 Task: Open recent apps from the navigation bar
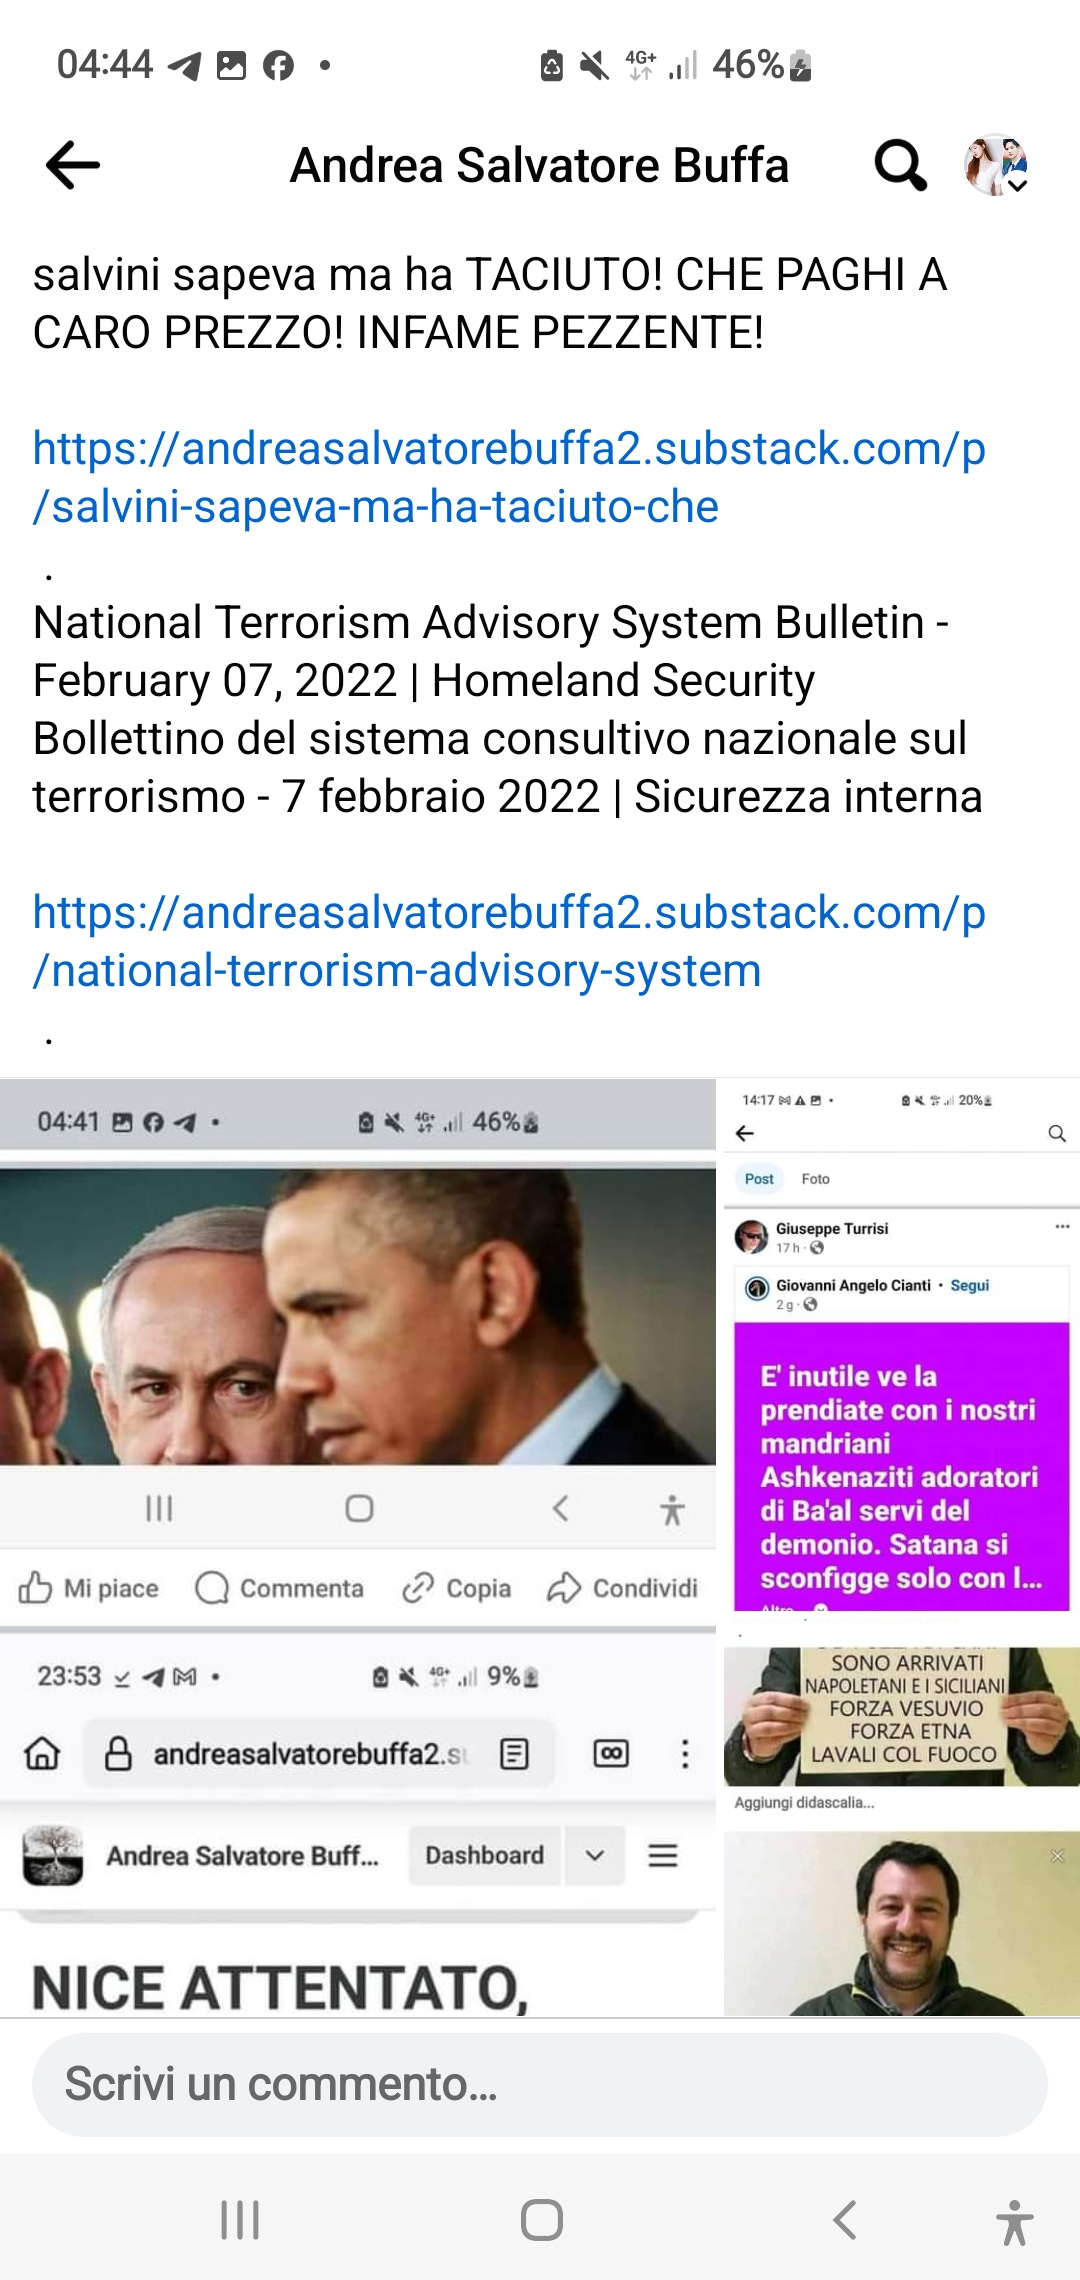(x=240, y=2220)
